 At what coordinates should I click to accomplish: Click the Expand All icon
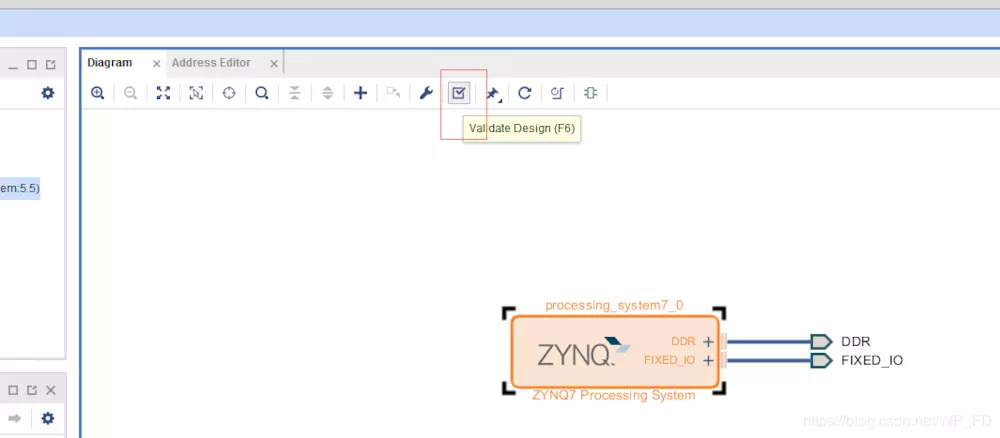(x=327, y=93)
